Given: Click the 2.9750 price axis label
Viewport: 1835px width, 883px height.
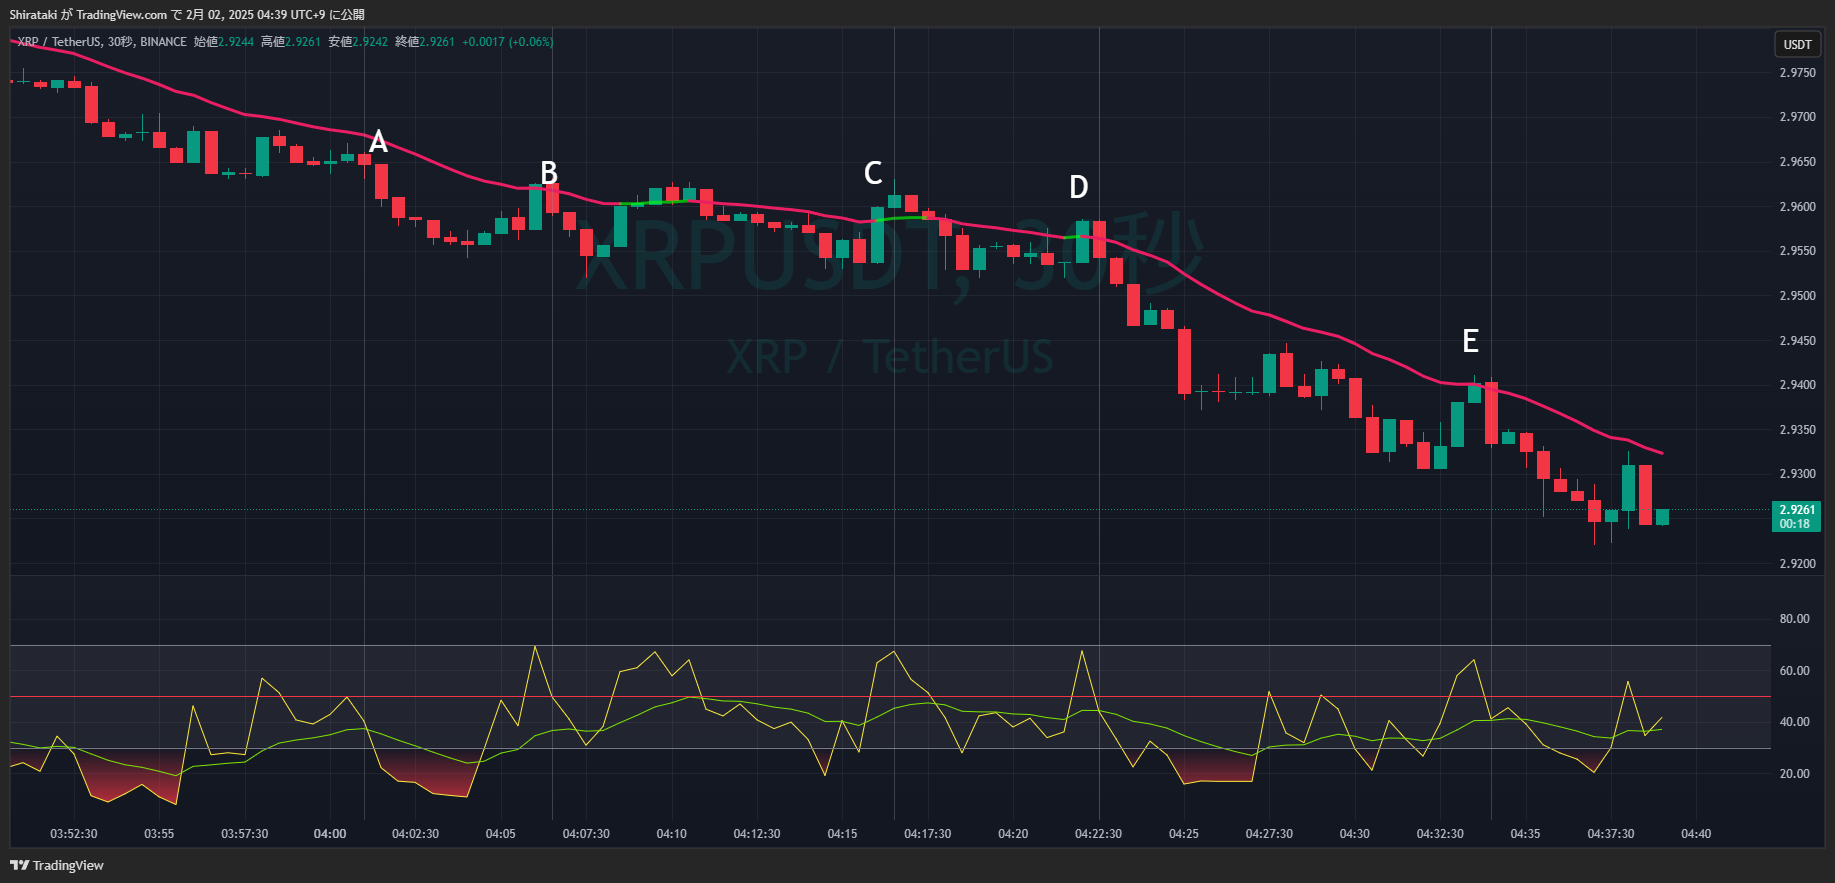Looking at the screenshot, I should (x=1797, y=73).
